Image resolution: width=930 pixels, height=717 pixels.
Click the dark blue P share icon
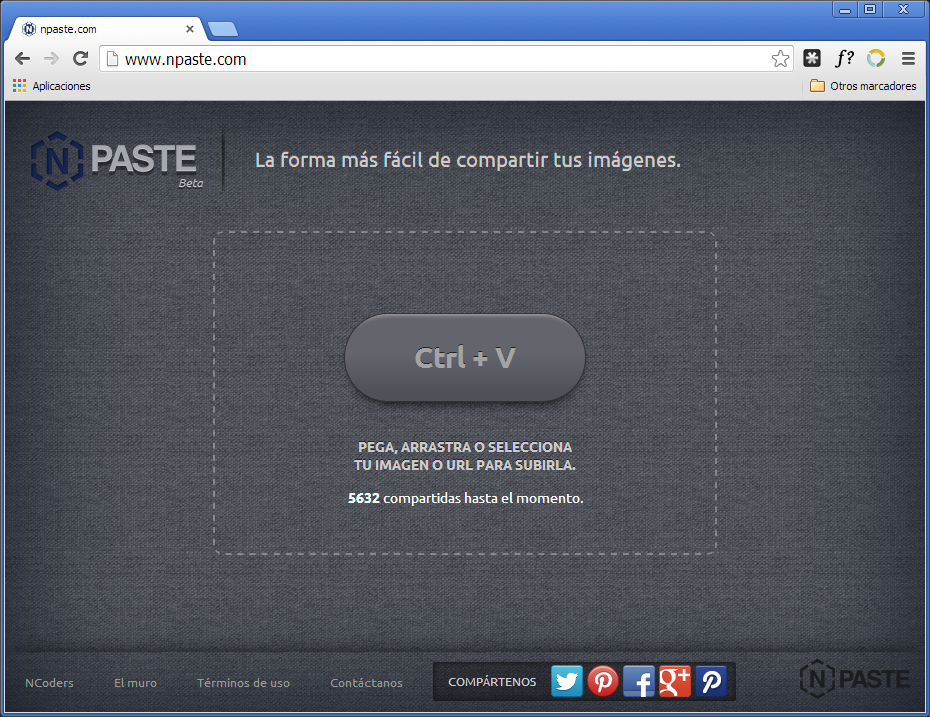point(711,681)
